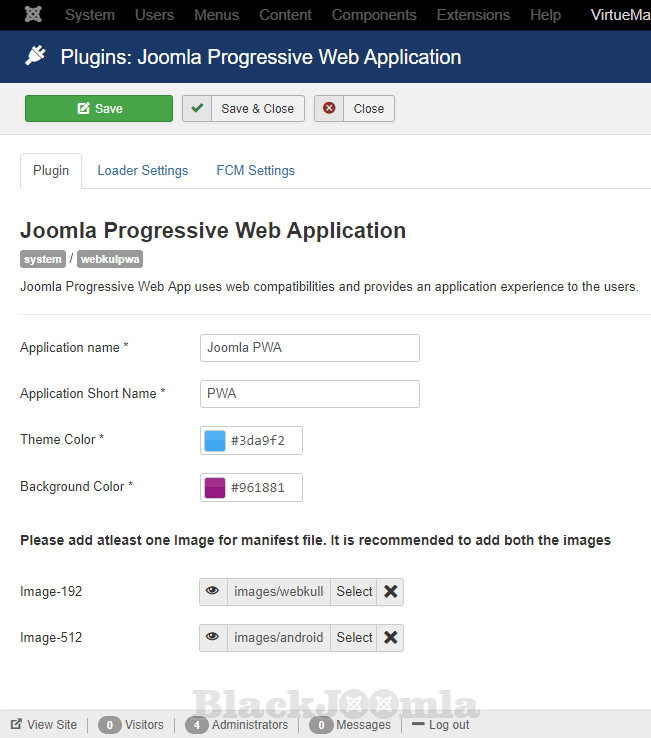Preview Image-192 with eye icon
Screen dimensions: 651x738
pyautogui.click(x=213, y=592)
